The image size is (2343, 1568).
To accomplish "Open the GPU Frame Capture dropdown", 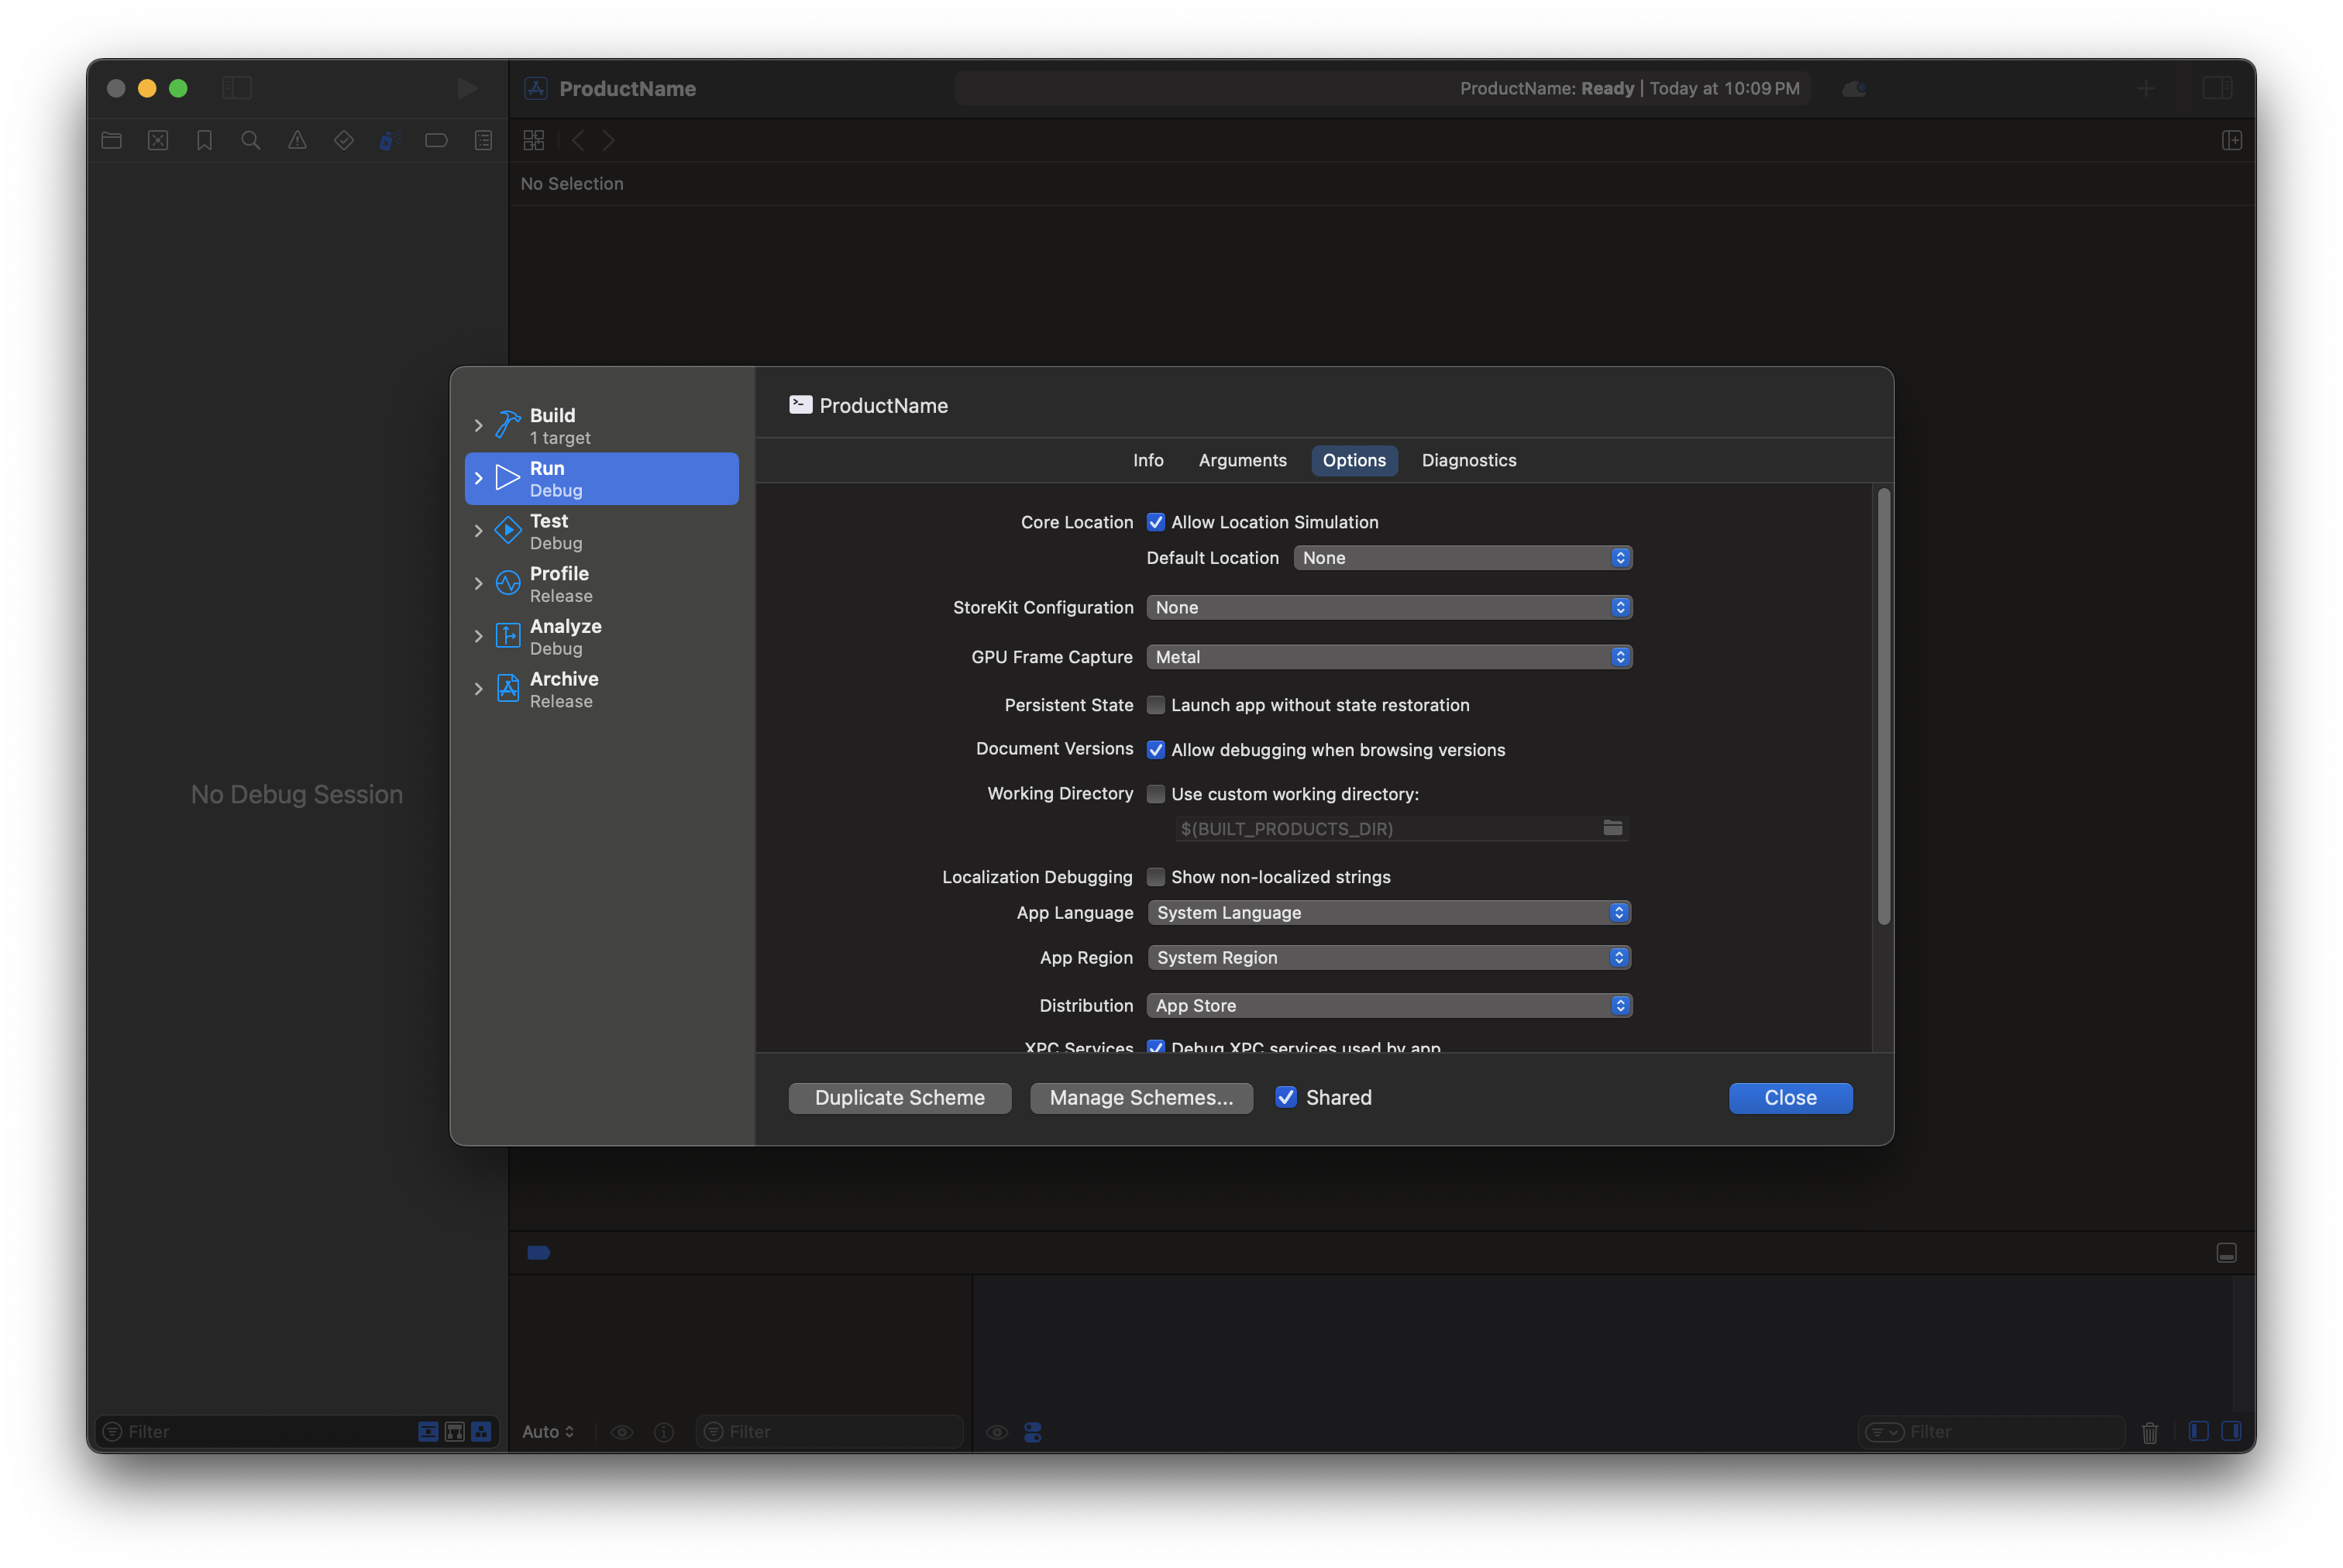I will click(1389, 657).
